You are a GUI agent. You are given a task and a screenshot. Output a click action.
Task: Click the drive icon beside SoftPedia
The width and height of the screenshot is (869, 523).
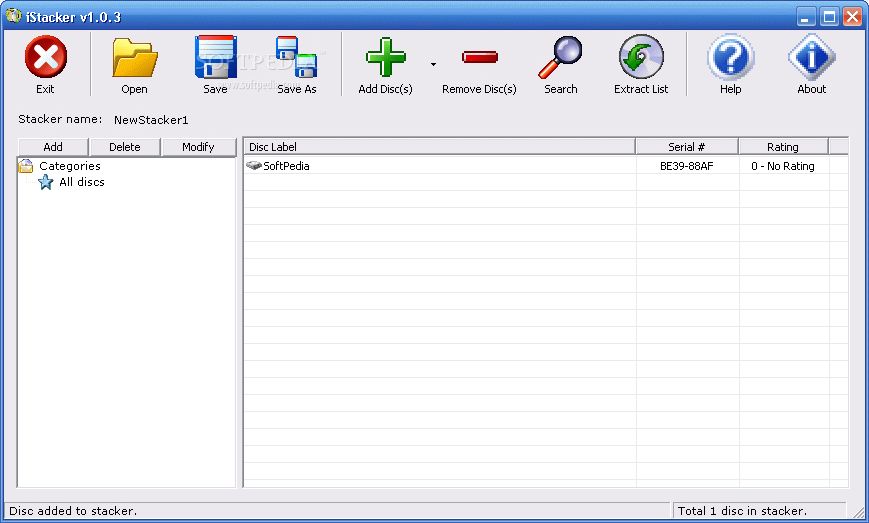point(254,165)
